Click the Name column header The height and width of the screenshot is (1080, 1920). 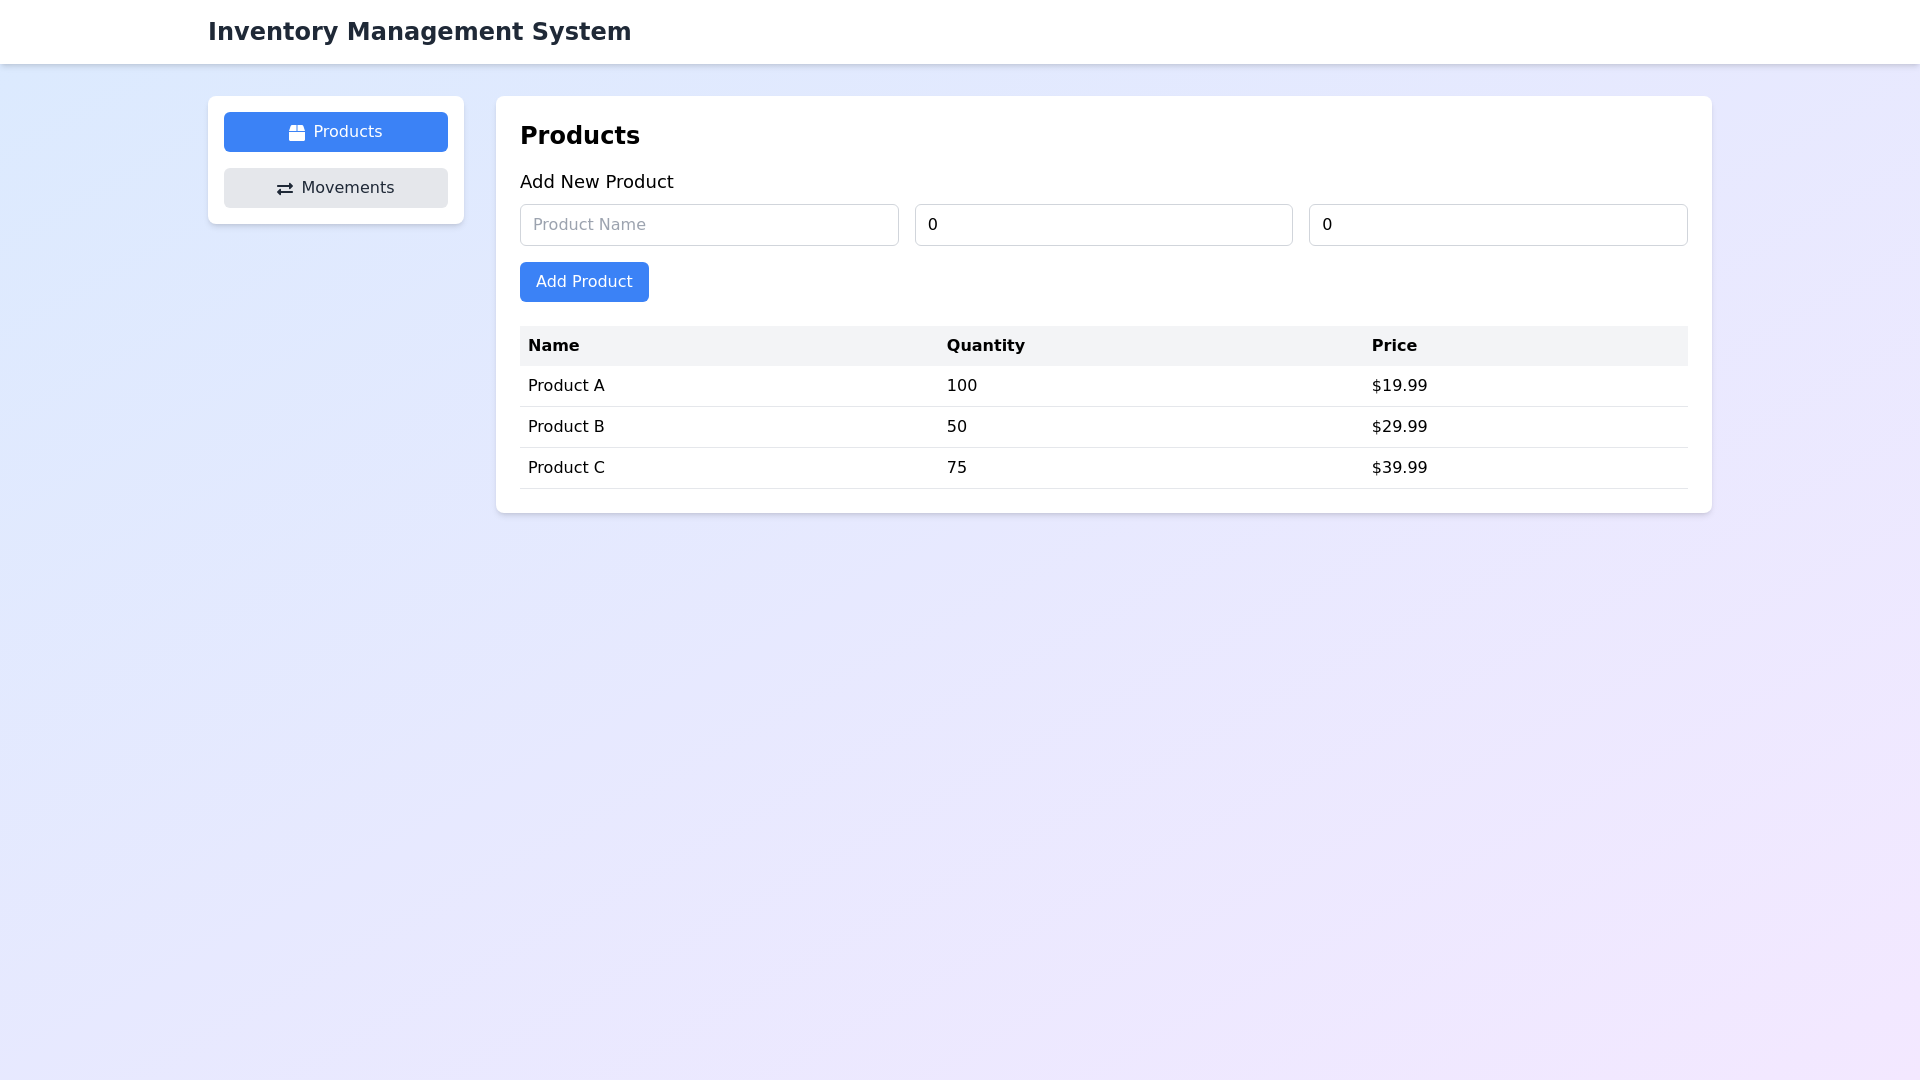553,346
